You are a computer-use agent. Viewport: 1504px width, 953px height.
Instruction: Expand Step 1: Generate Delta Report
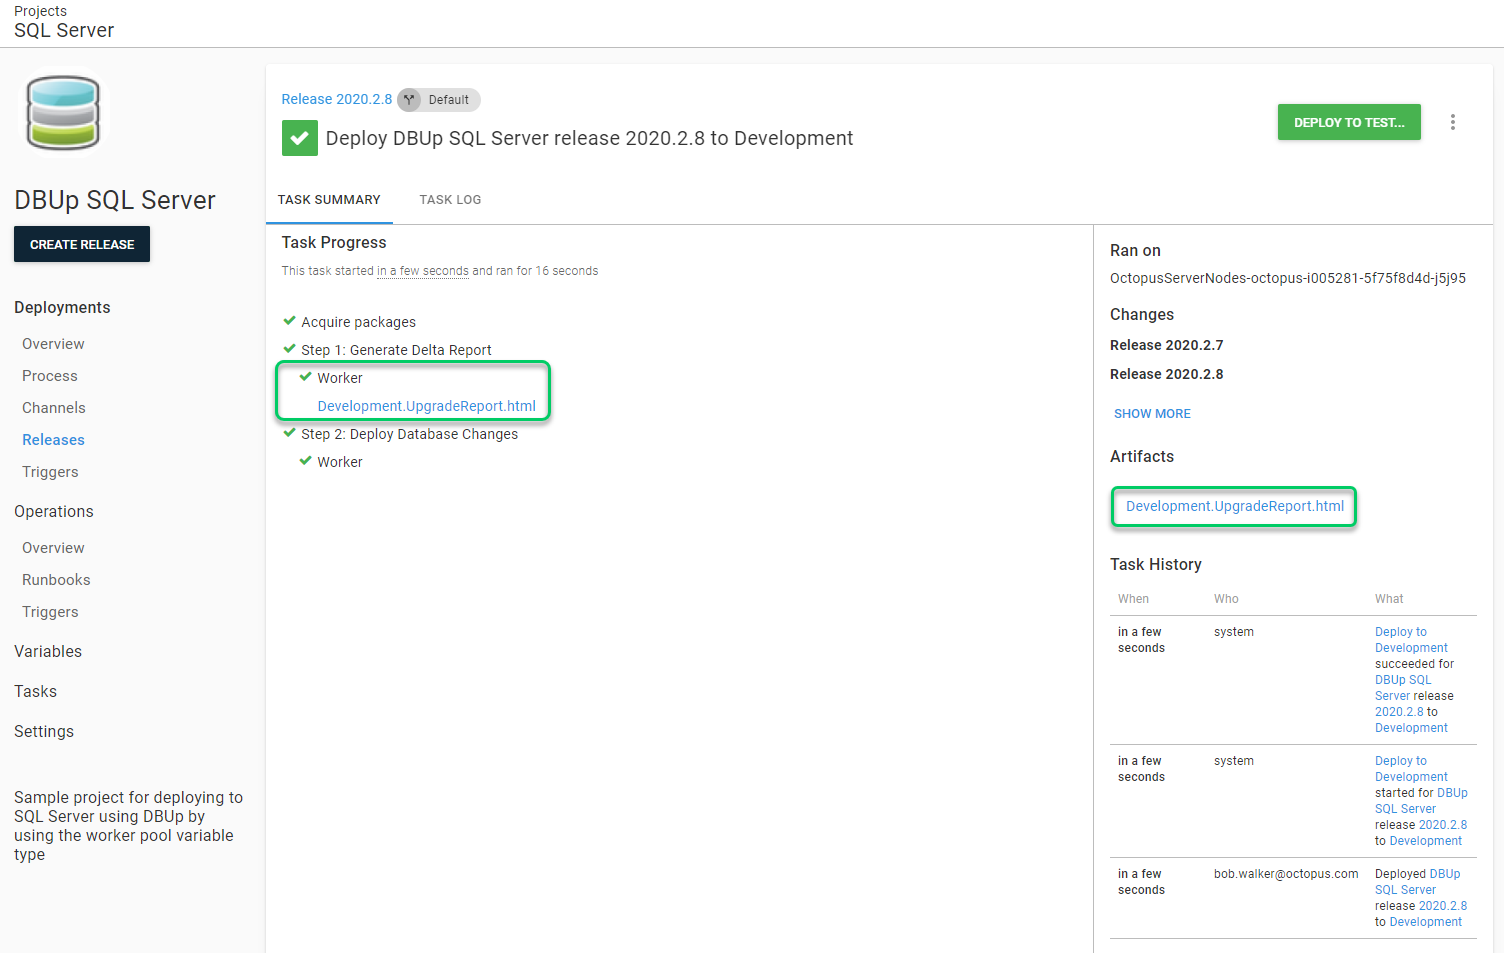click(396, 350)
